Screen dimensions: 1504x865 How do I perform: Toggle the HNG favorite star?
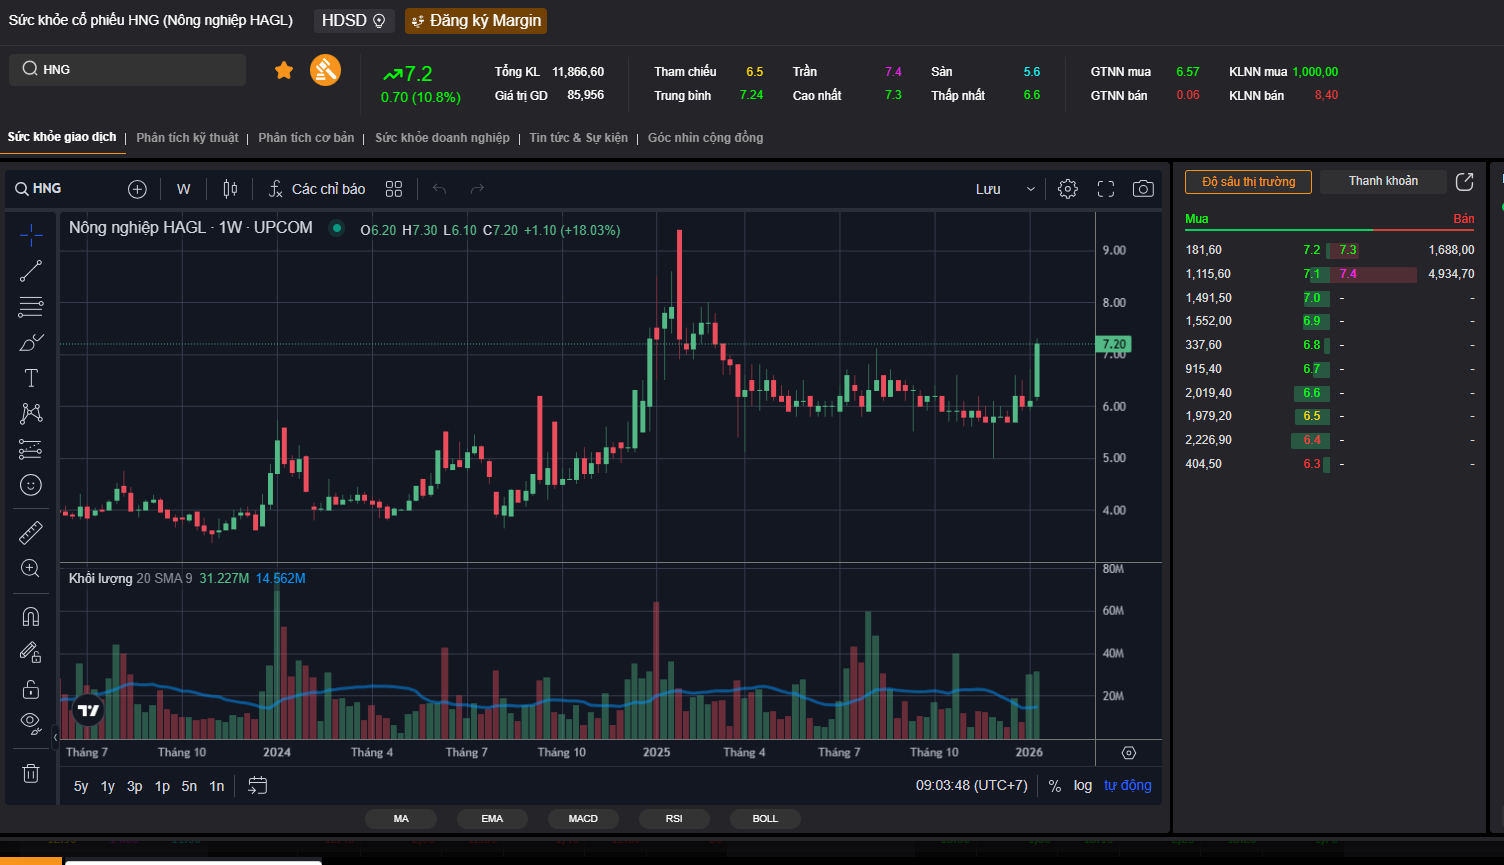point(284,70)
